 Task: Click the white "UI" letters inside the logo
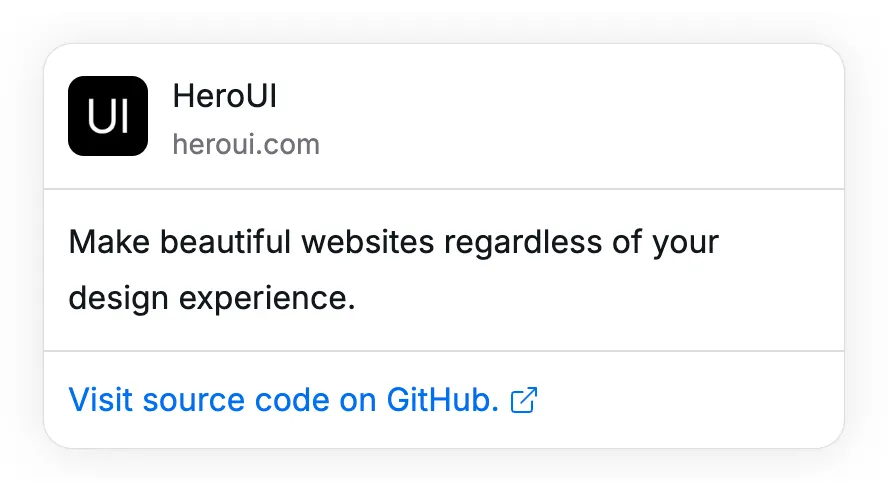(108, 117)
